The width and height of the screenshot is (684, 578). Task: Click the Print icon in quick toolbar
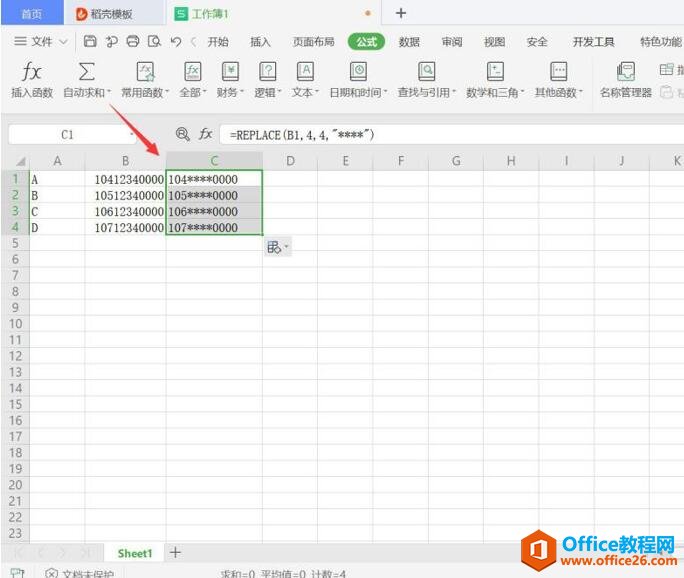133,41
